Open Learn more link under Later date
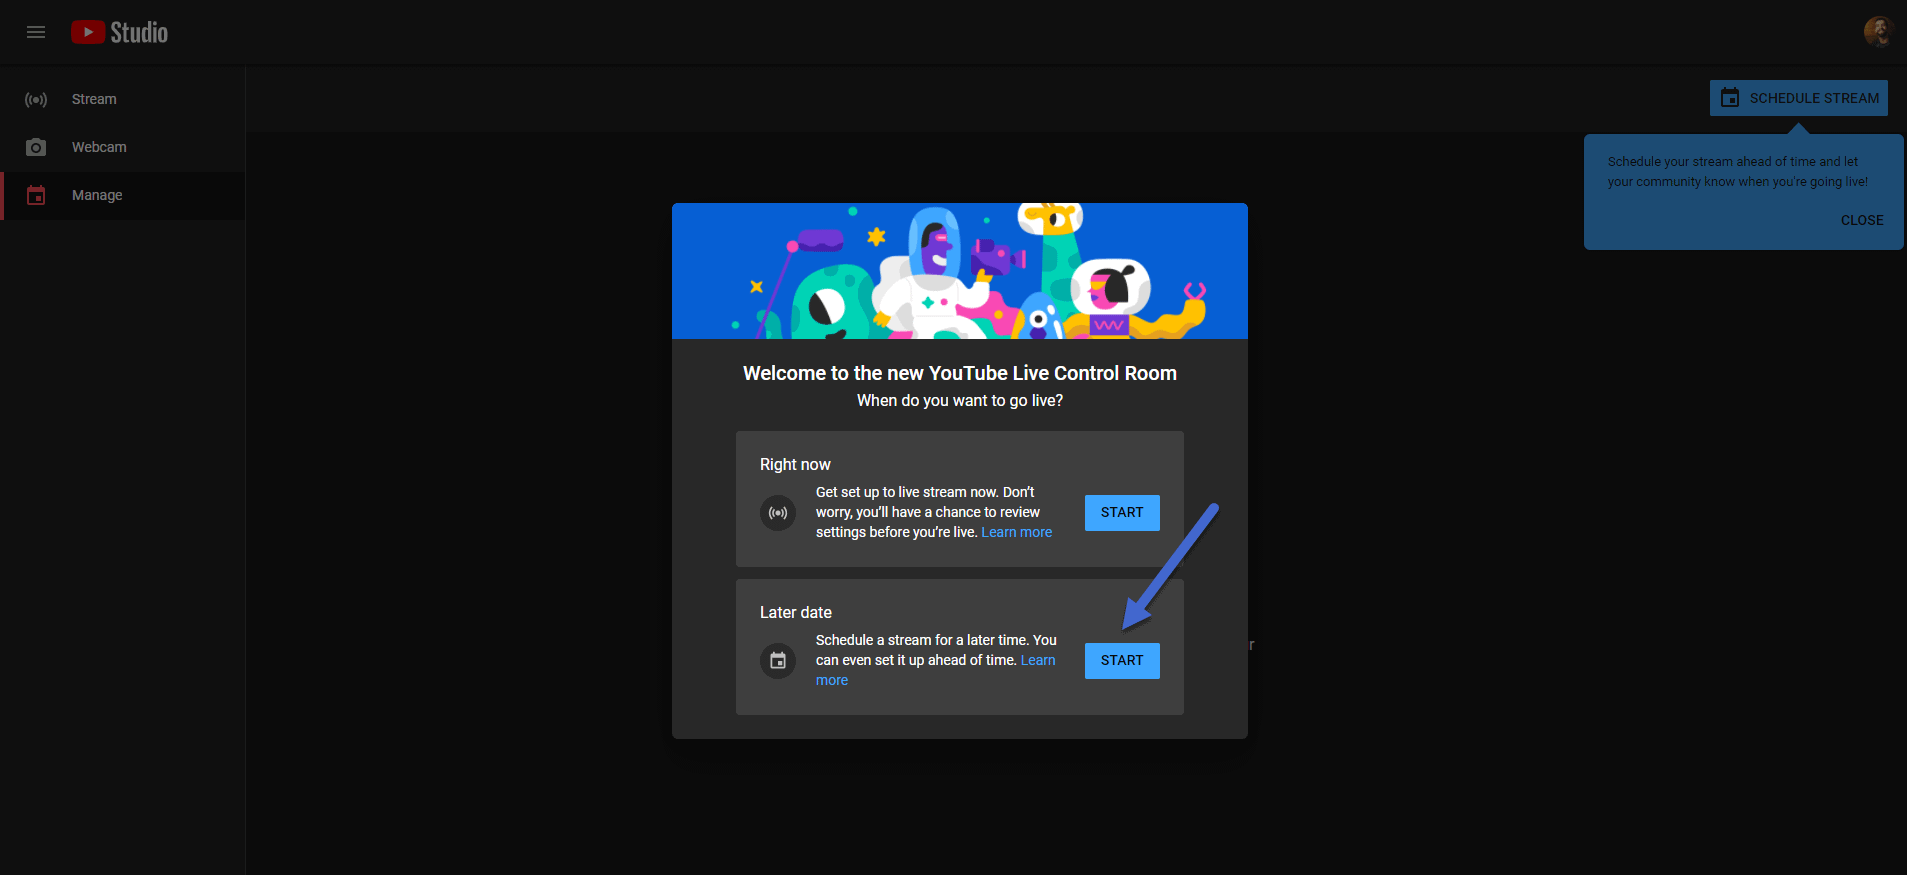Screen dimensions: 1907x875 click(1038, 661)
